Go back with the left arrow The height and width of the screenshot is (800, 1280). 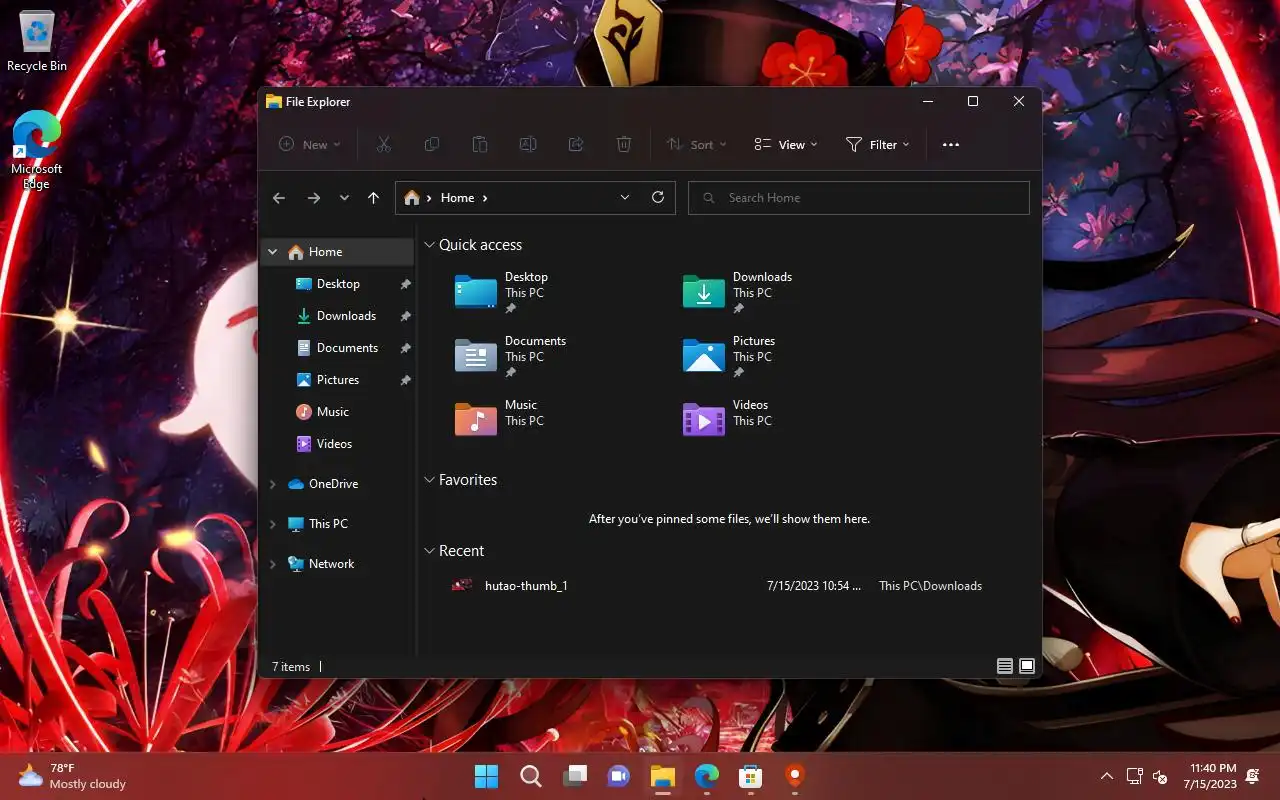point(279,198)
